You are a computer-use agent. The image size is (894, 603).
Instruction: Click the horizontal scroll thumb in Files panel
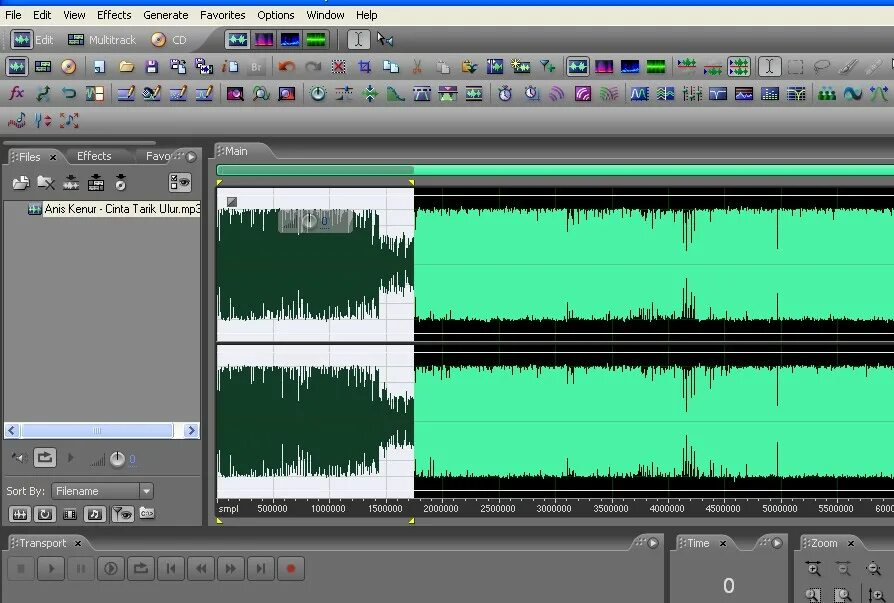tap(97, 430)
